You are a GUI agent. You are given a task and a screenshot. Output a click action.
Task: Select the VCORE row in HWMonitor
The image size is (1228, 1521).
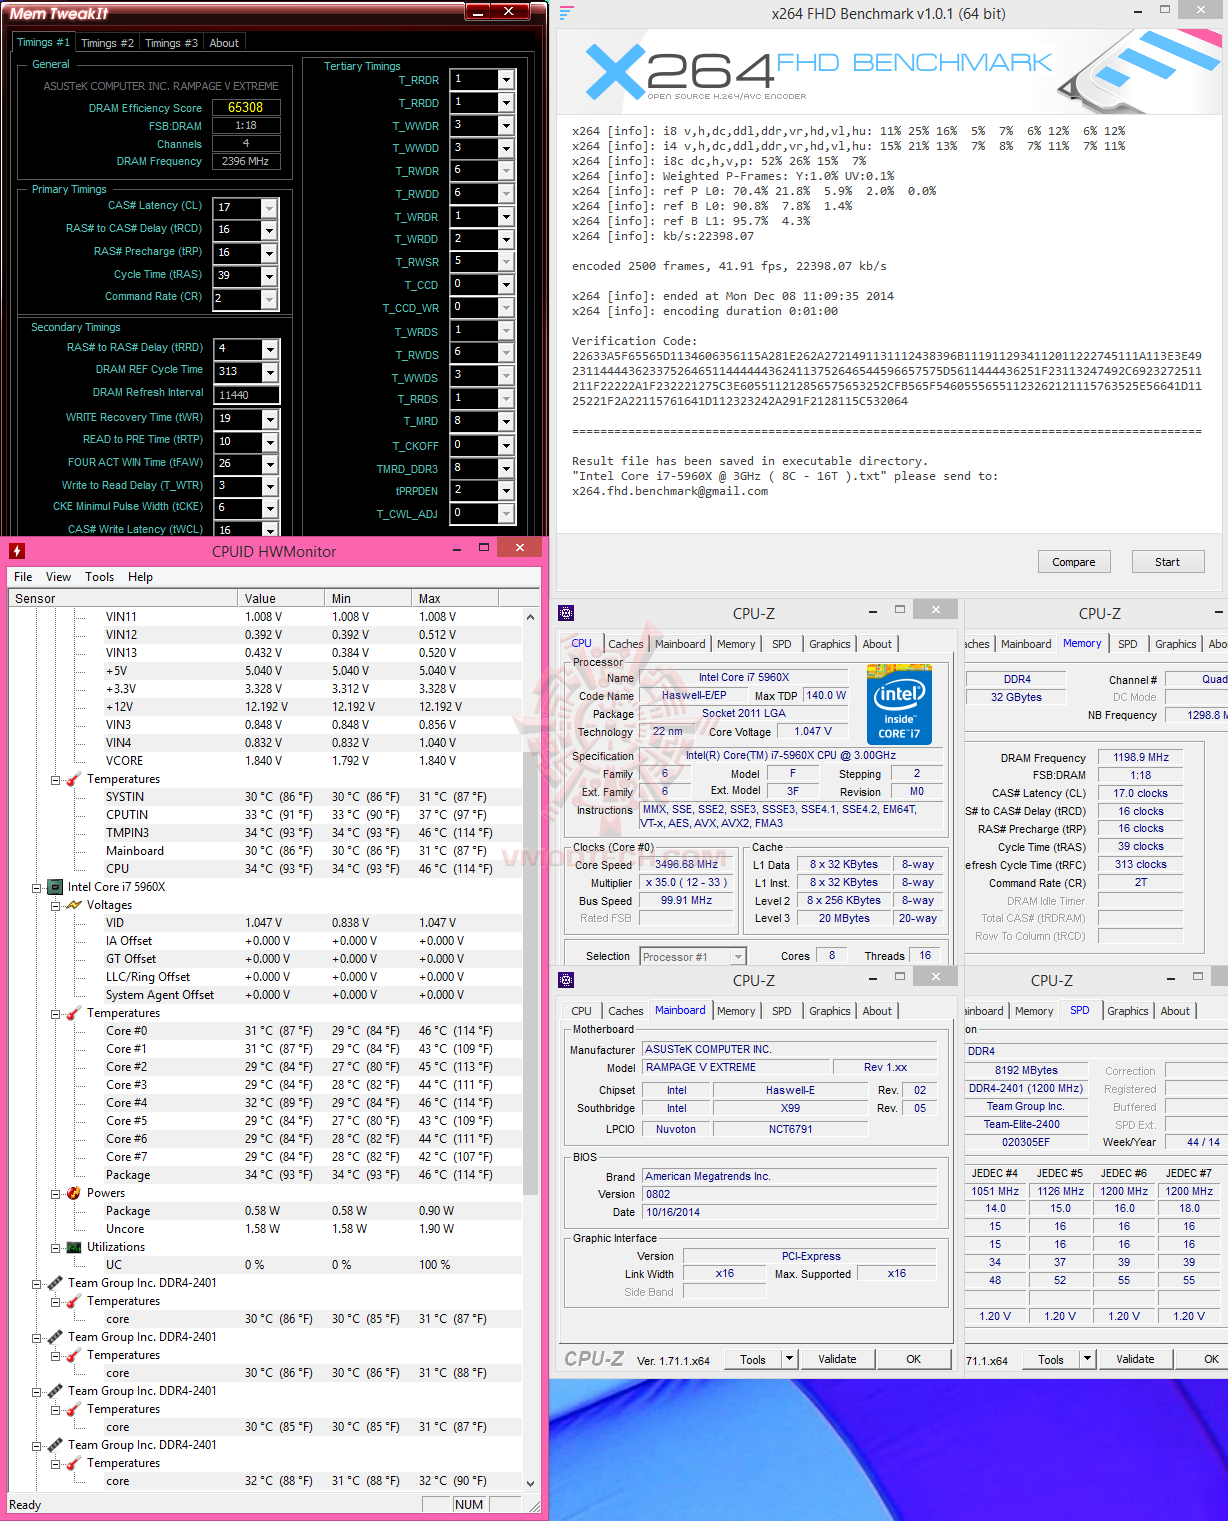pos(265,761)
